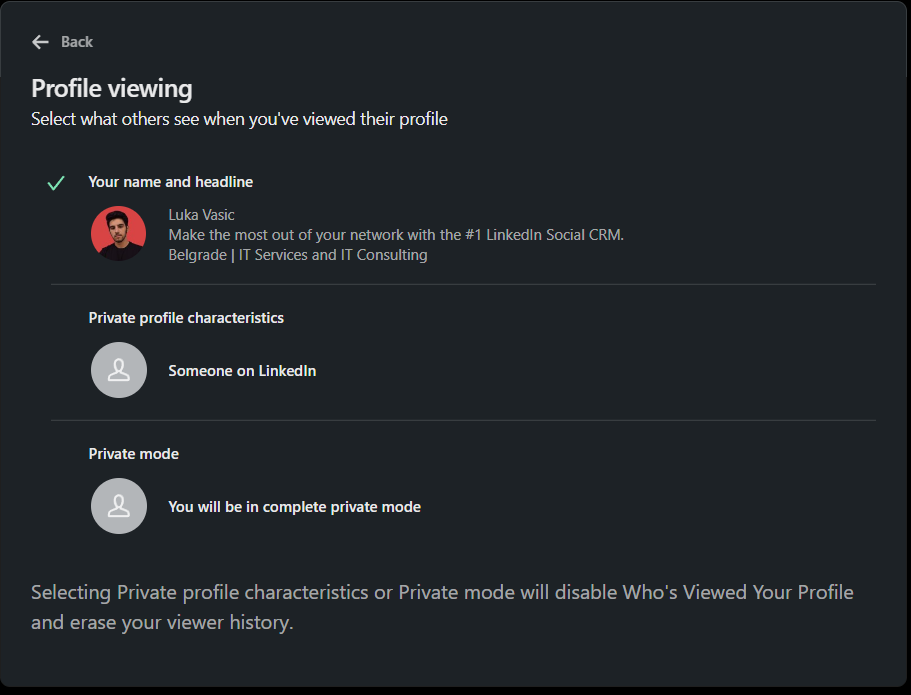Viewport: 911px width, 695px height.
Task: Select the 'Your name and headline' option
Action: pyautogui.click(x=170, y=182)
